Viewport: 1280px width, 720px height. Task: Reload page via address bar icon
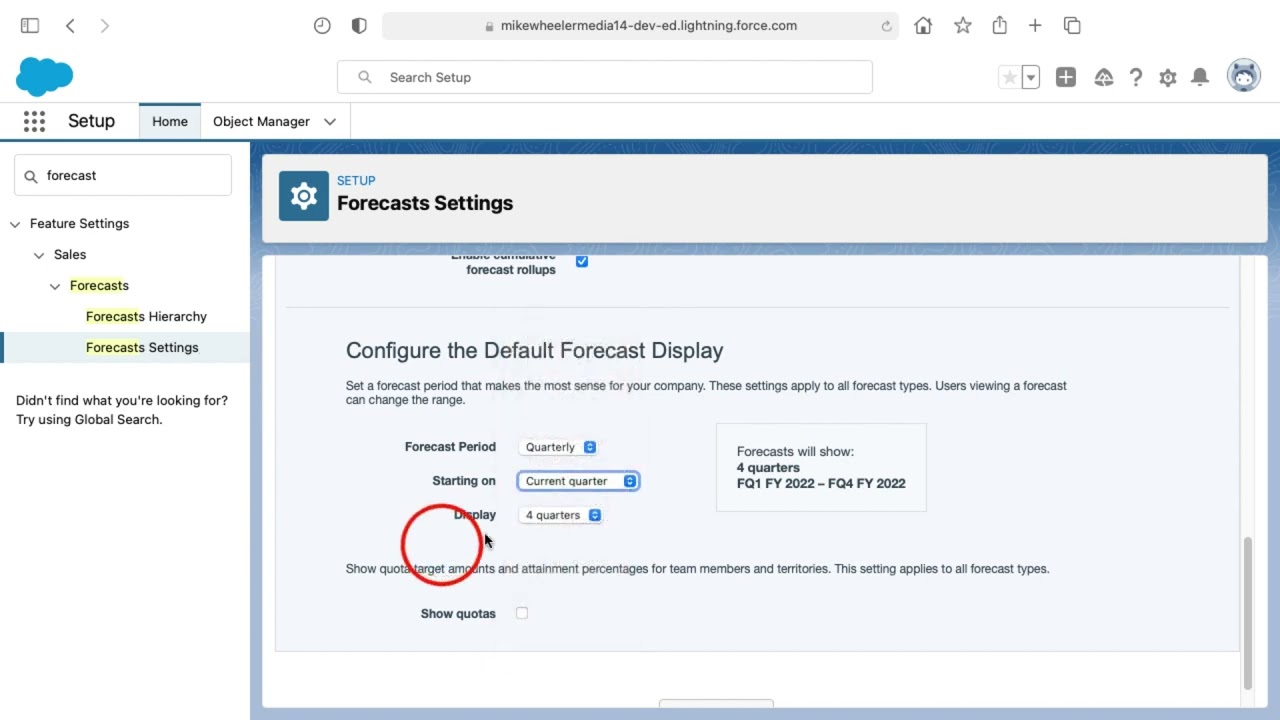(x=886, y=26)
